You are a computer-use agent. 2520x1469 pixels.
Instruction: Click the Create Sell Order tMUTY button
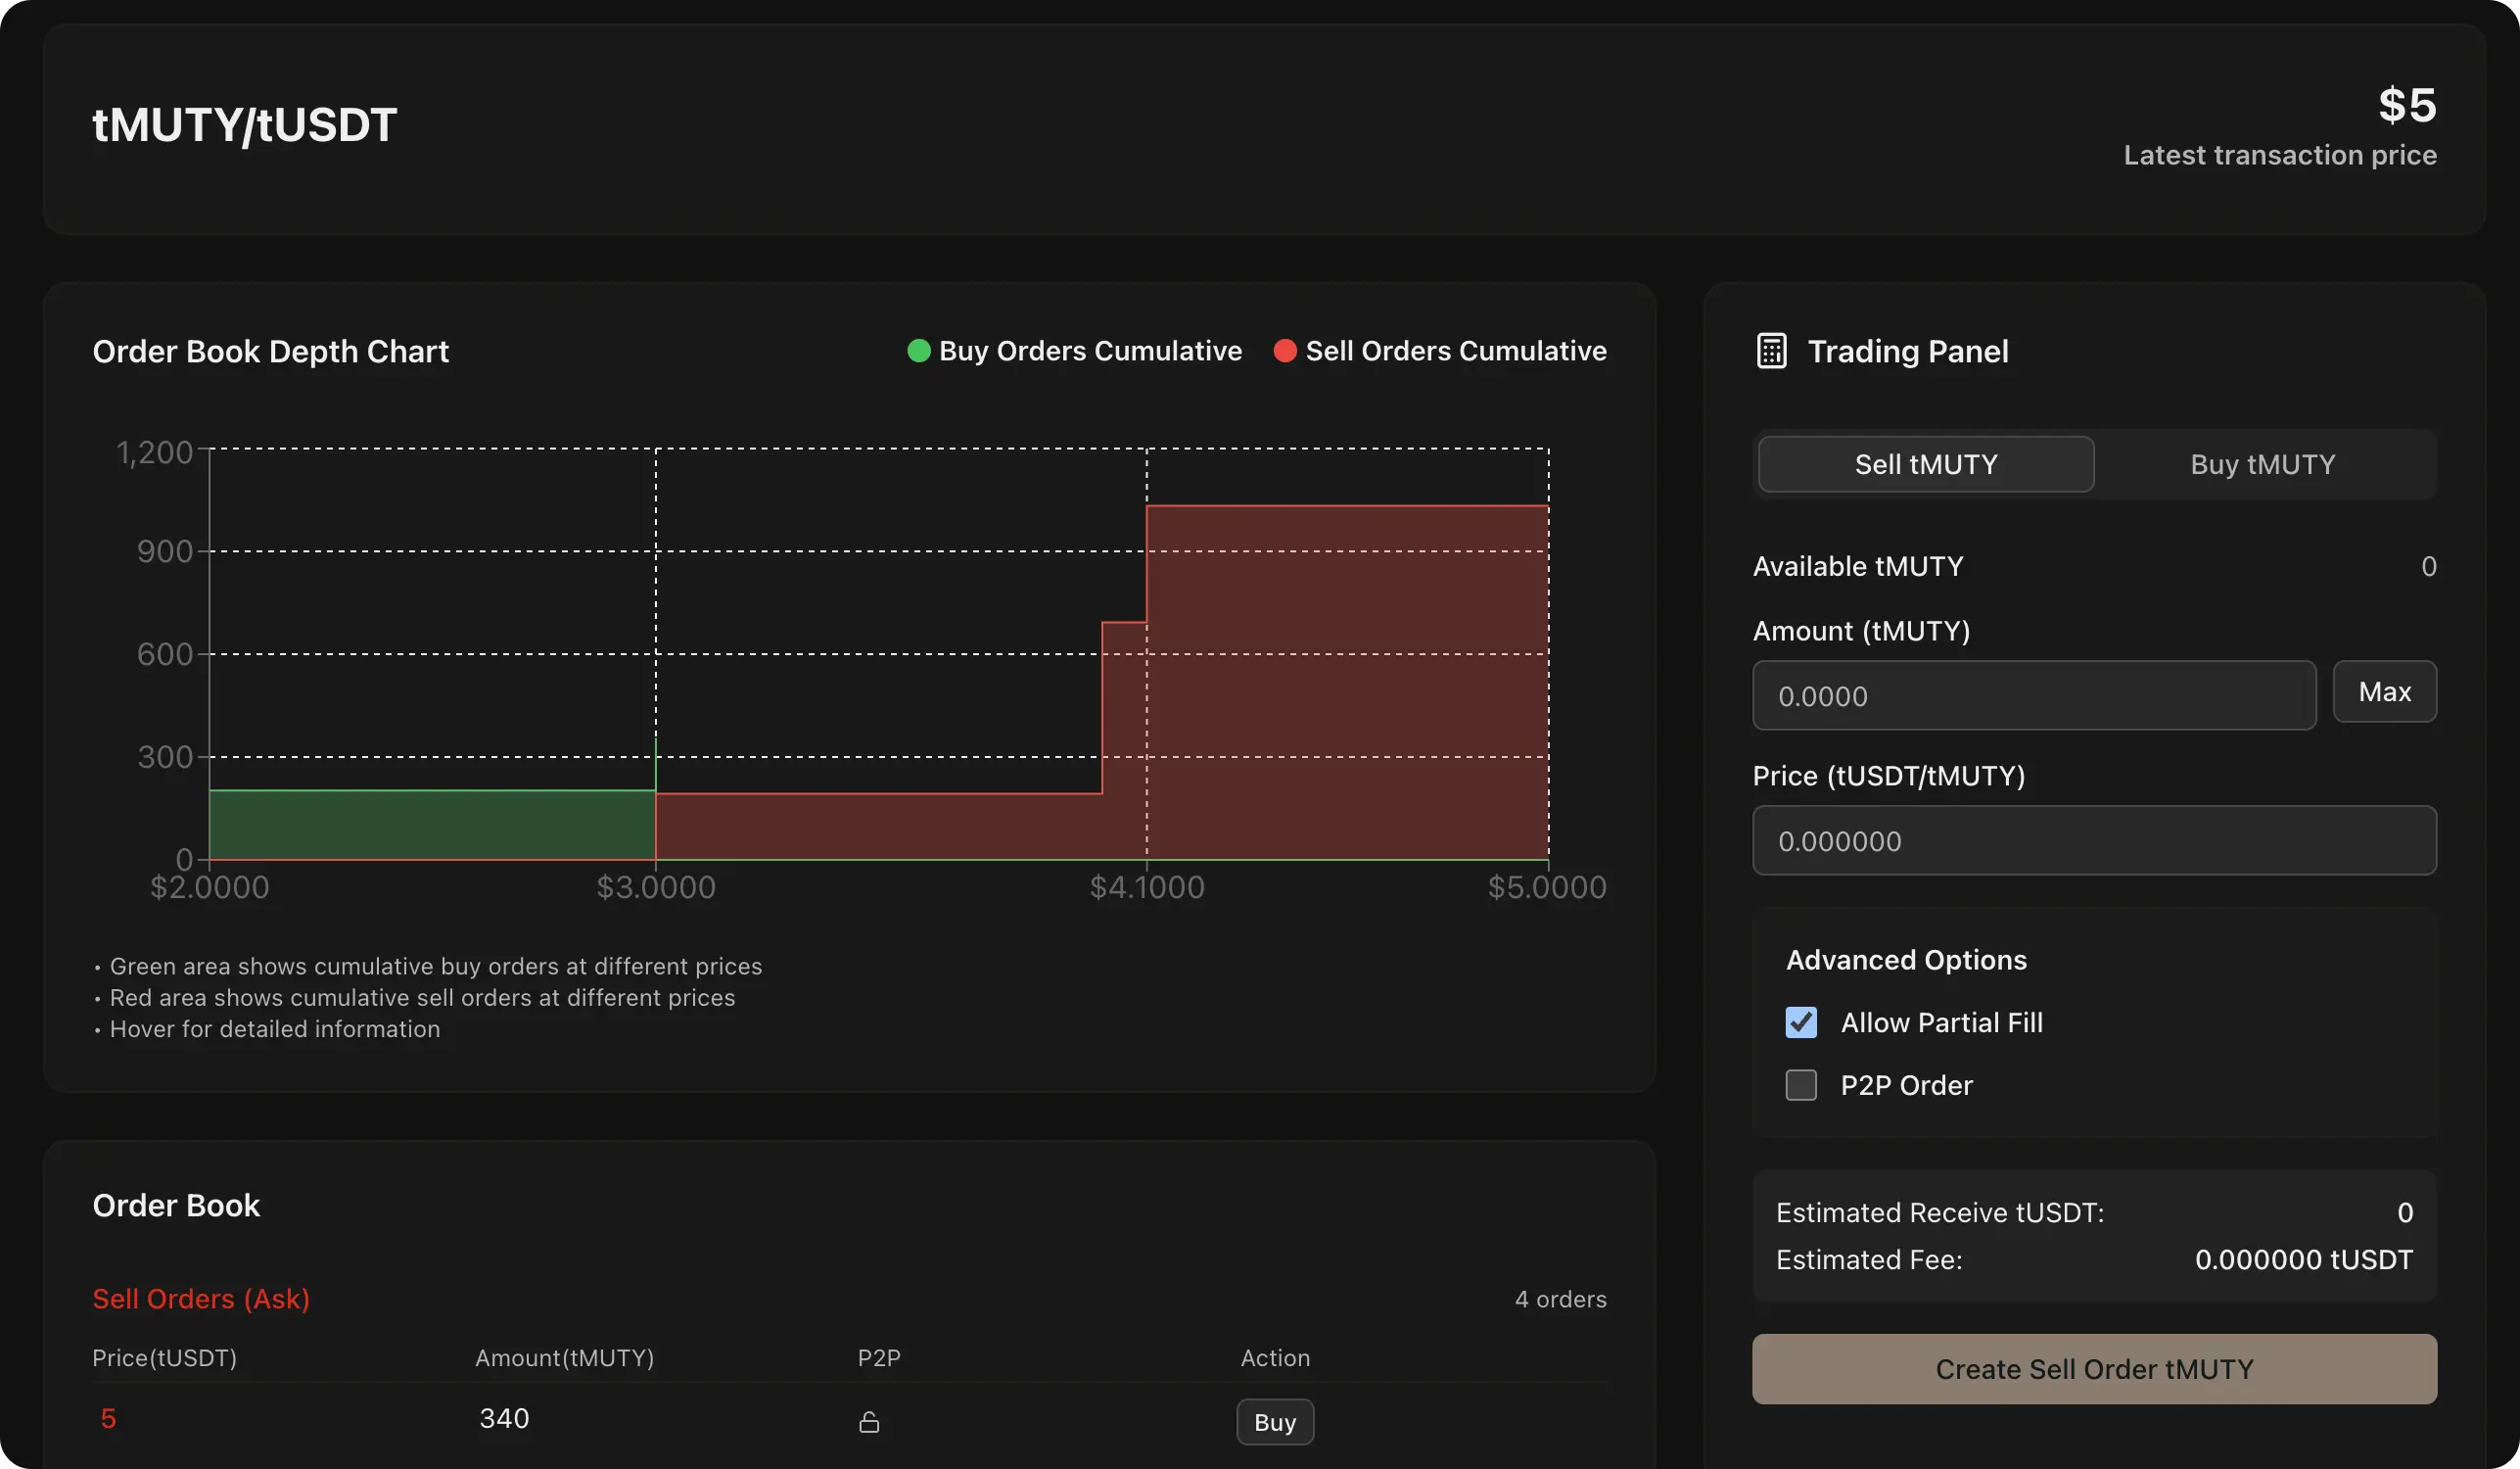(2094, 1368)
